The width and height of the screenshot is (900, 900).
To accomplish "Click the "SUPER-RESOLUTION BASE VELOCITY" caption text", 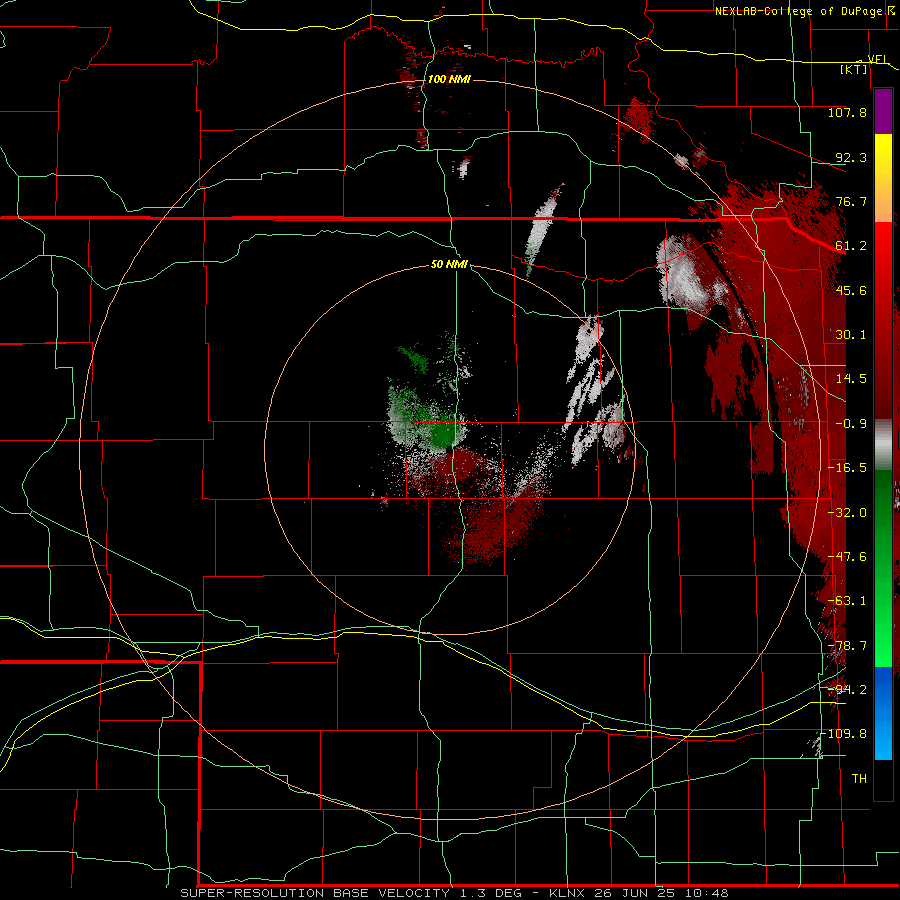I will 315,893.
